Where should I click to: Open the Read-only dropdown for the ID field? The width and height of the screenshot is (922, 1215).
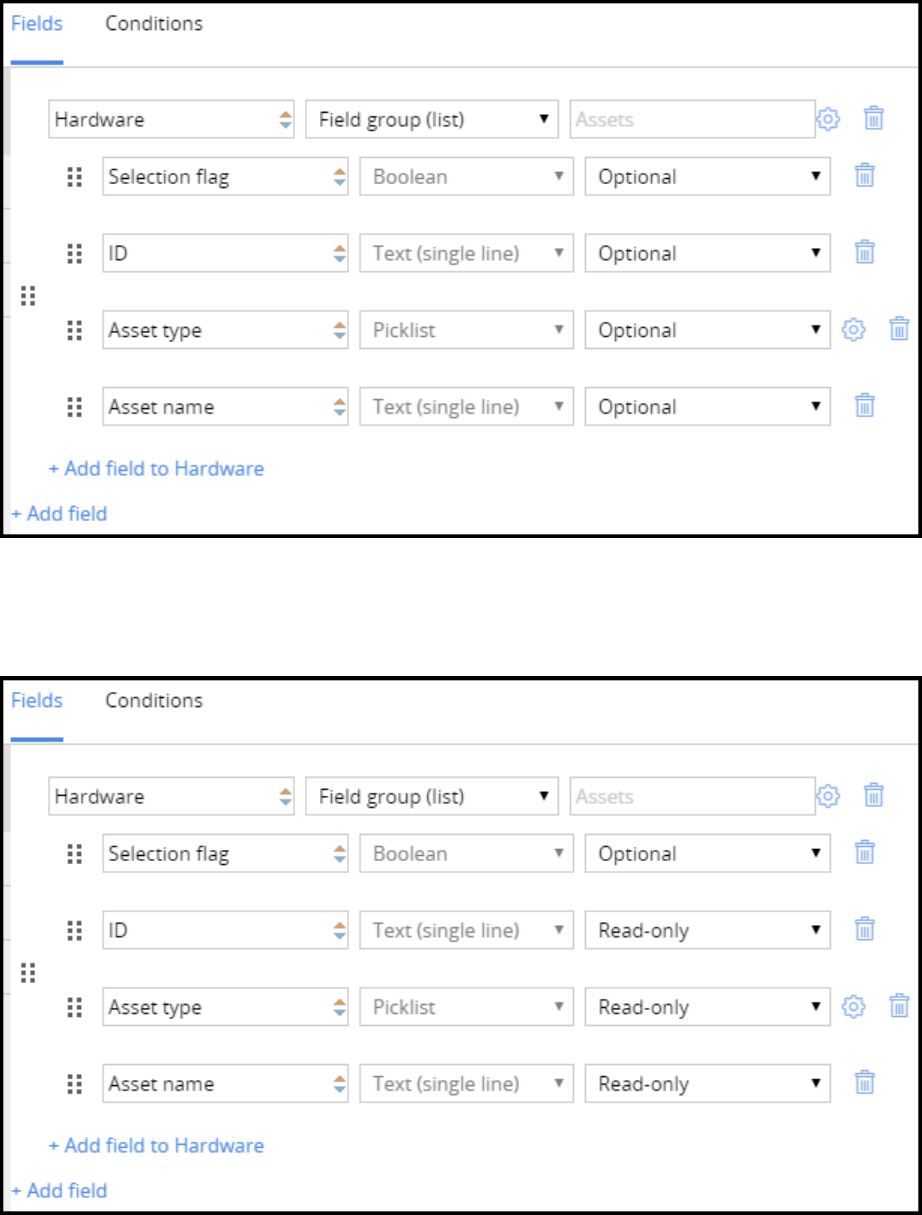point(707,931)
